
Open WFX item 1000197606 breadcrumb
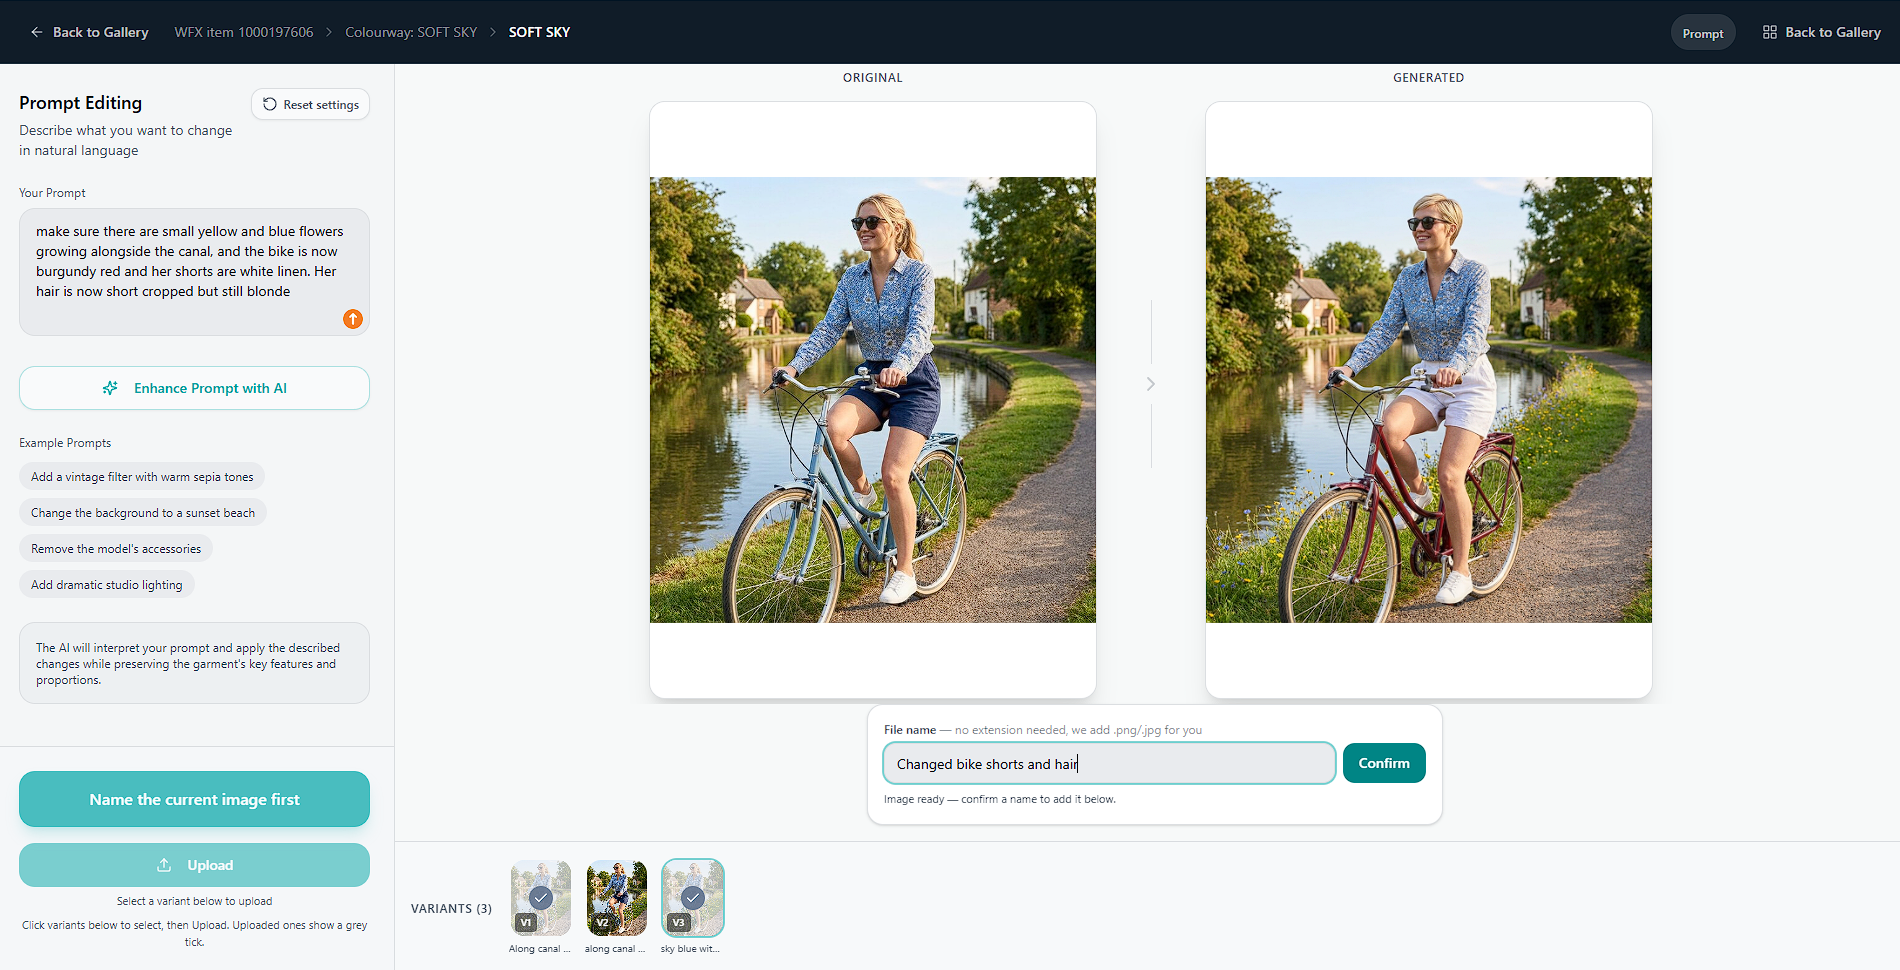pyautogui.click(x=244, y=32)
